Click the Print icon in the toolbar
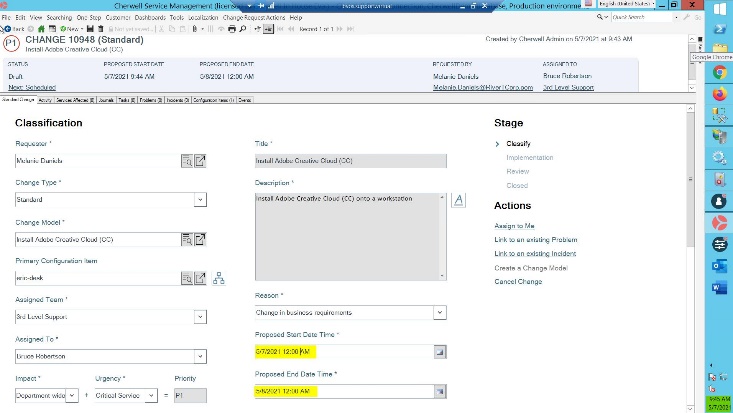Screen dimensions: 733x413 point(232,29)
